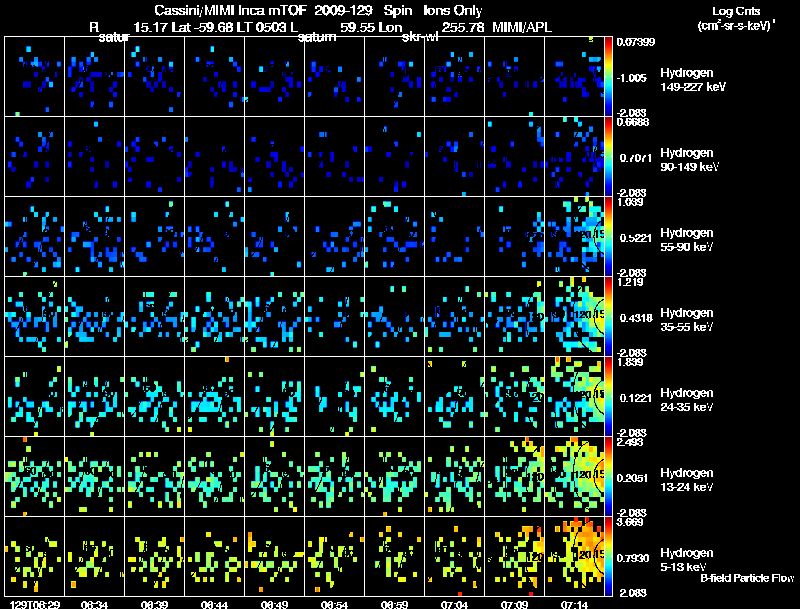Click the color bar beside Hydrogen 13-24 keV
The width and height of the screenshot is (800, 609).
point(608,477)
